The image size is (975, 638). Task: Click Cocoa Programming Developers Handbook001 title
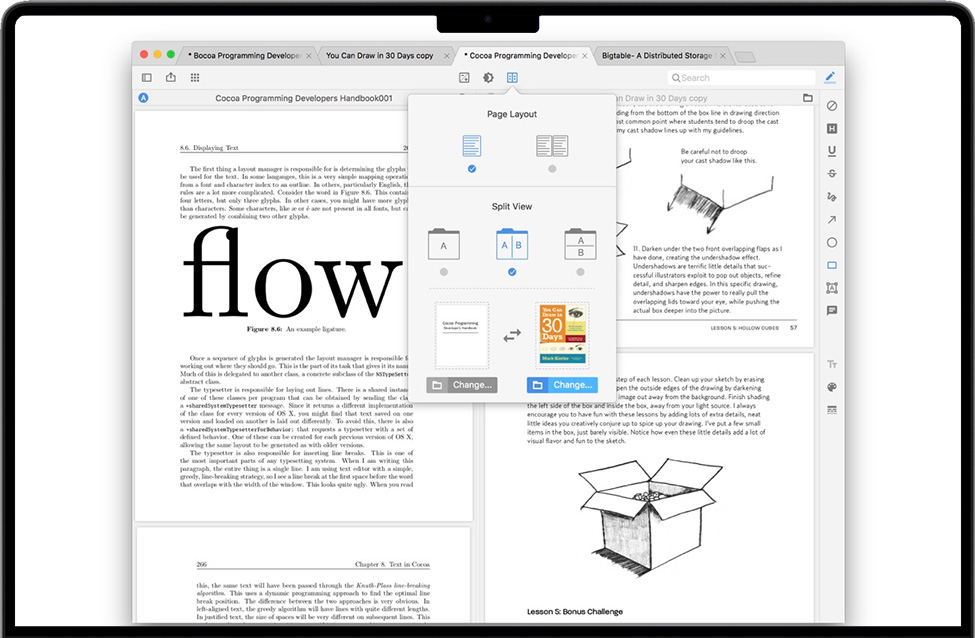(303, 98)
